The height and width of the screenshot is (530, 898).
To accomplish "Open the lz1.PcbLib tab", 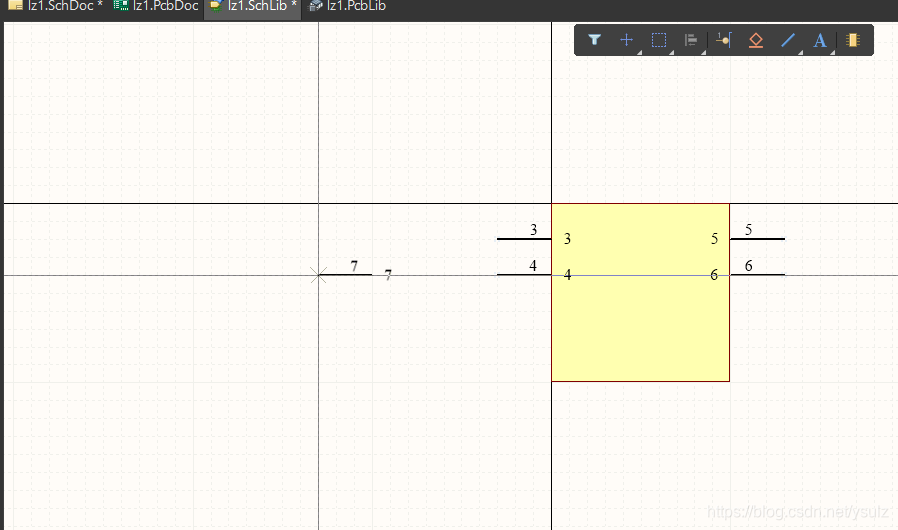I will [347, 6].
